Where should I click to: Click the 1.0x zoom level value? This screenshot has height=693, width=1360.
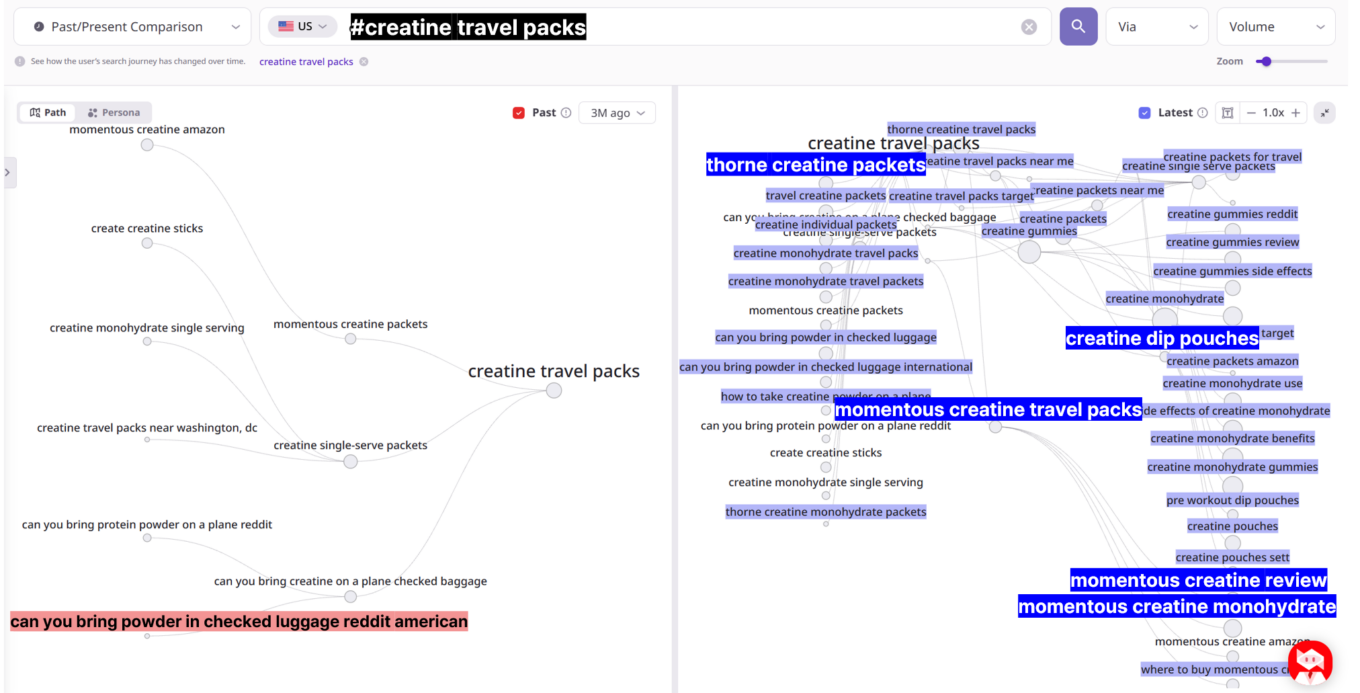(x=1273, y=113)
